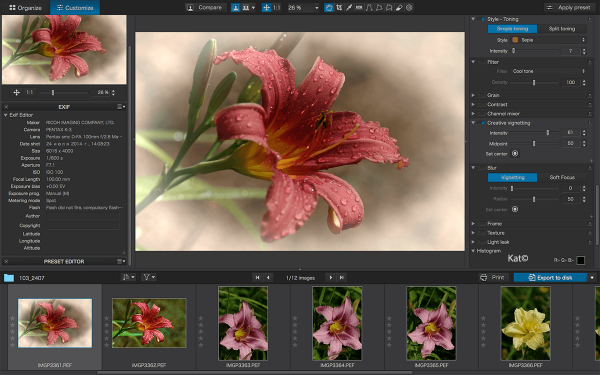
Task: Switch to side-by-side comparison view icon
Action: click(x=246, y=8)
